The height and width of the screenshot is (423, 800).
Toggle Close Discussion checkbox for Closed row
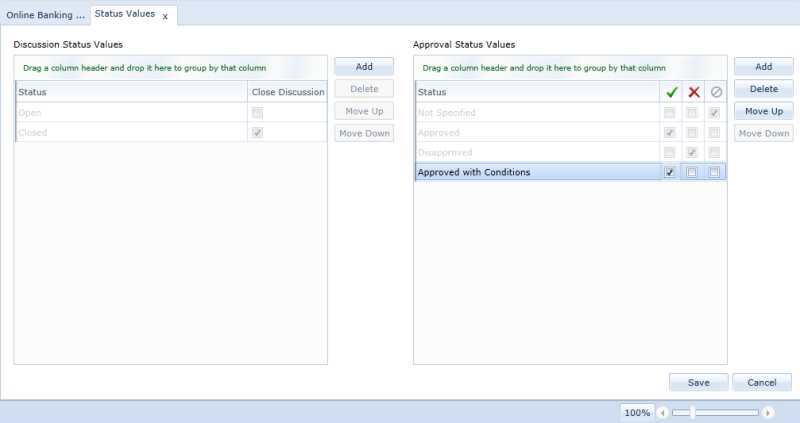pos(258,132)
